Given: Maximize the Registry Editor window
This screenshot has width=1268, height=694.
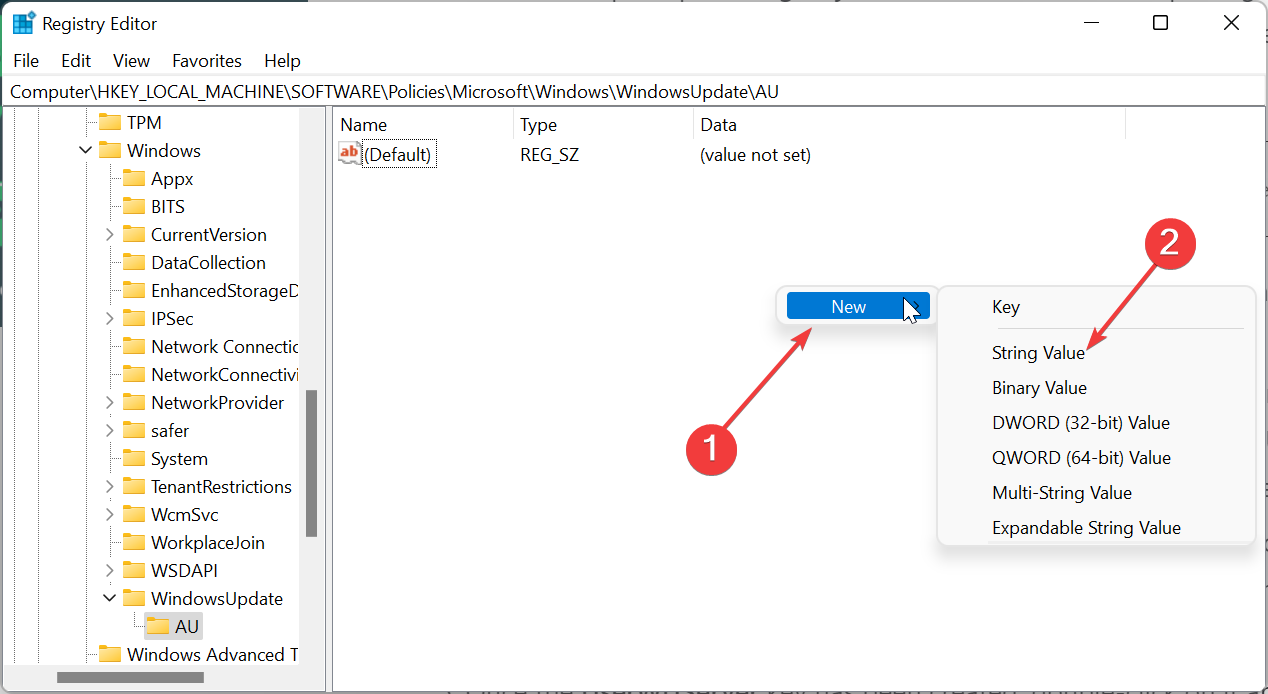Looking at the screenshot, I should 1160,23.
